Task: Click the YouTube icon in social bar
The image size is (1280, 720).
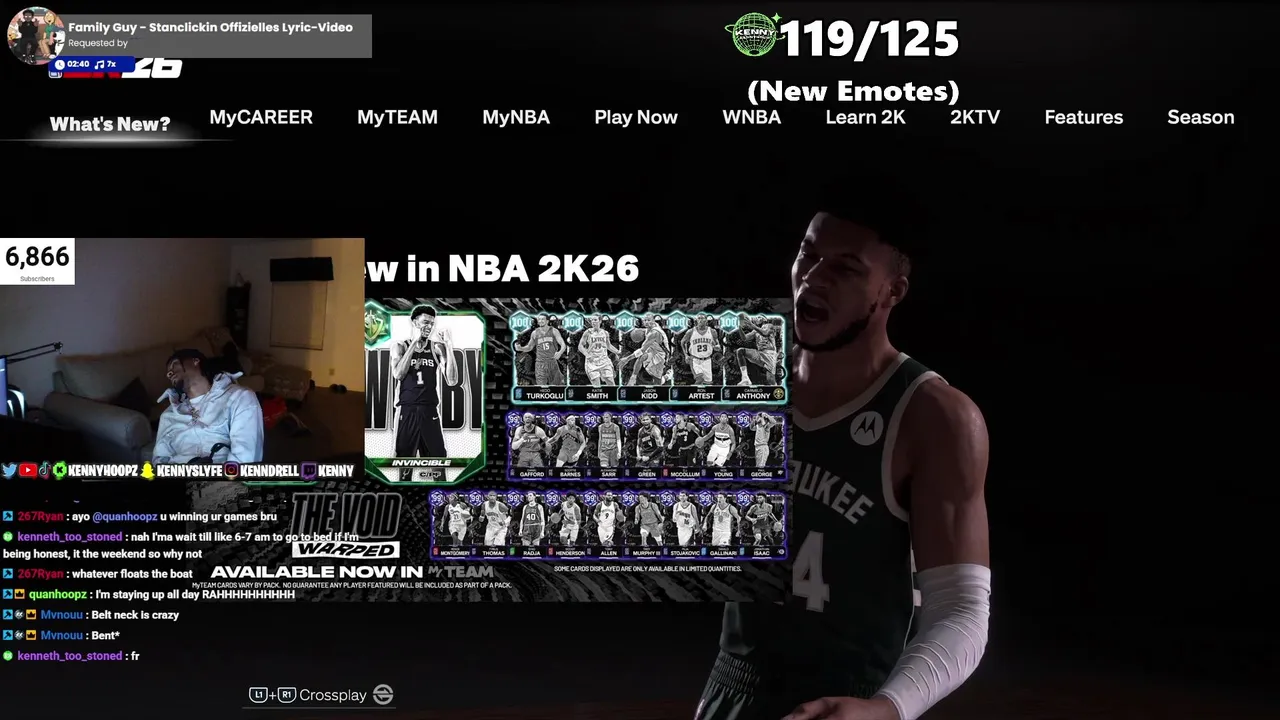Action: point(28,470)
